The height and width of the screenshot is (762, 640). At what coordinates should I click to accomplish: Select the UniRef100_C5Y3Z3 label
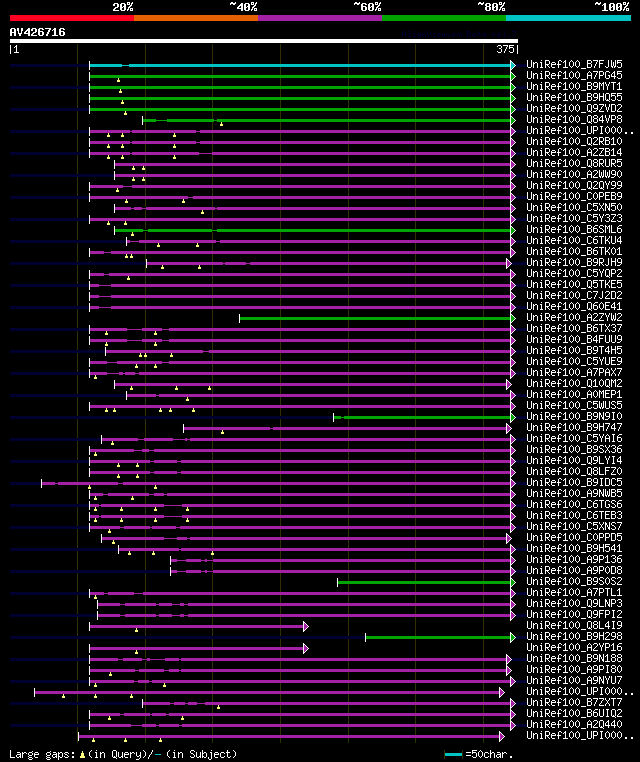574,218
